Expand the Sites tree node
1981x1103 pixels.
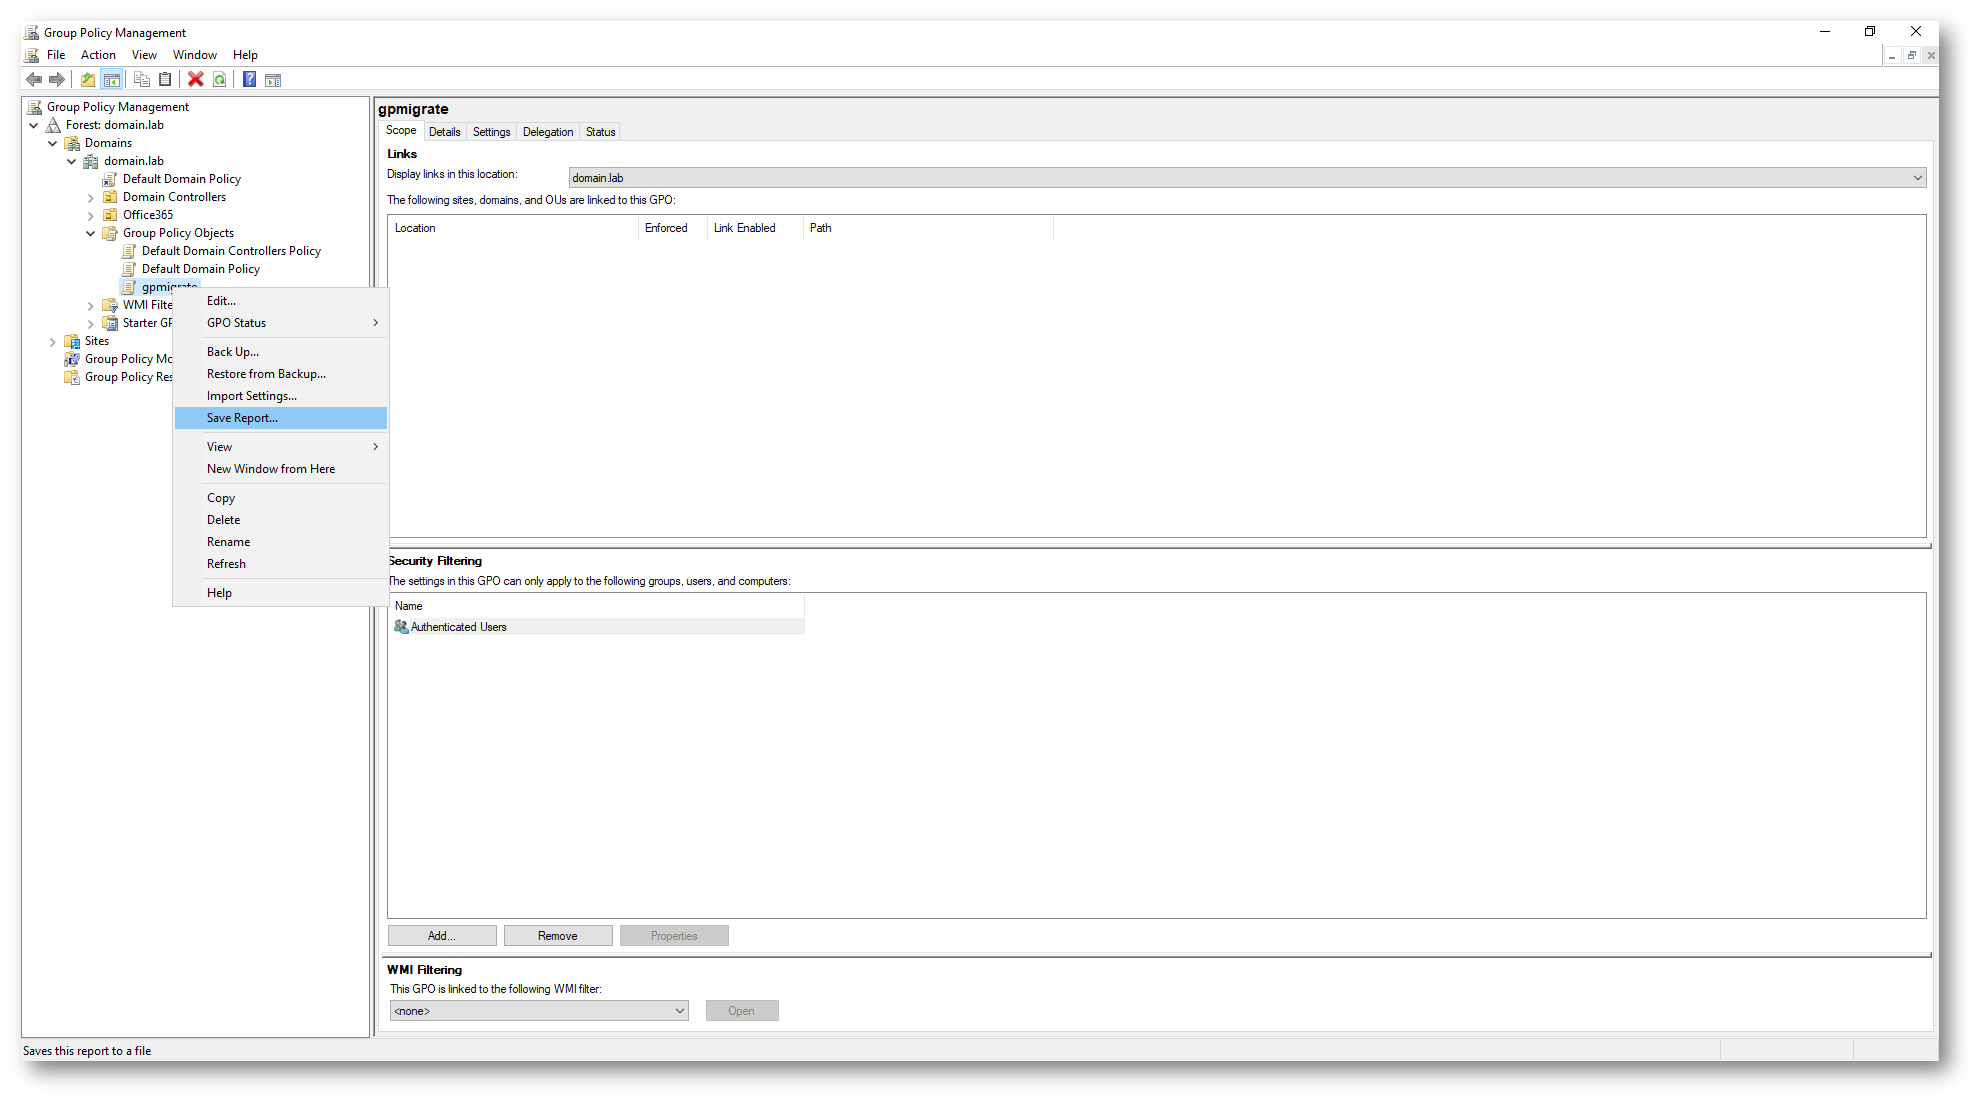53,342
